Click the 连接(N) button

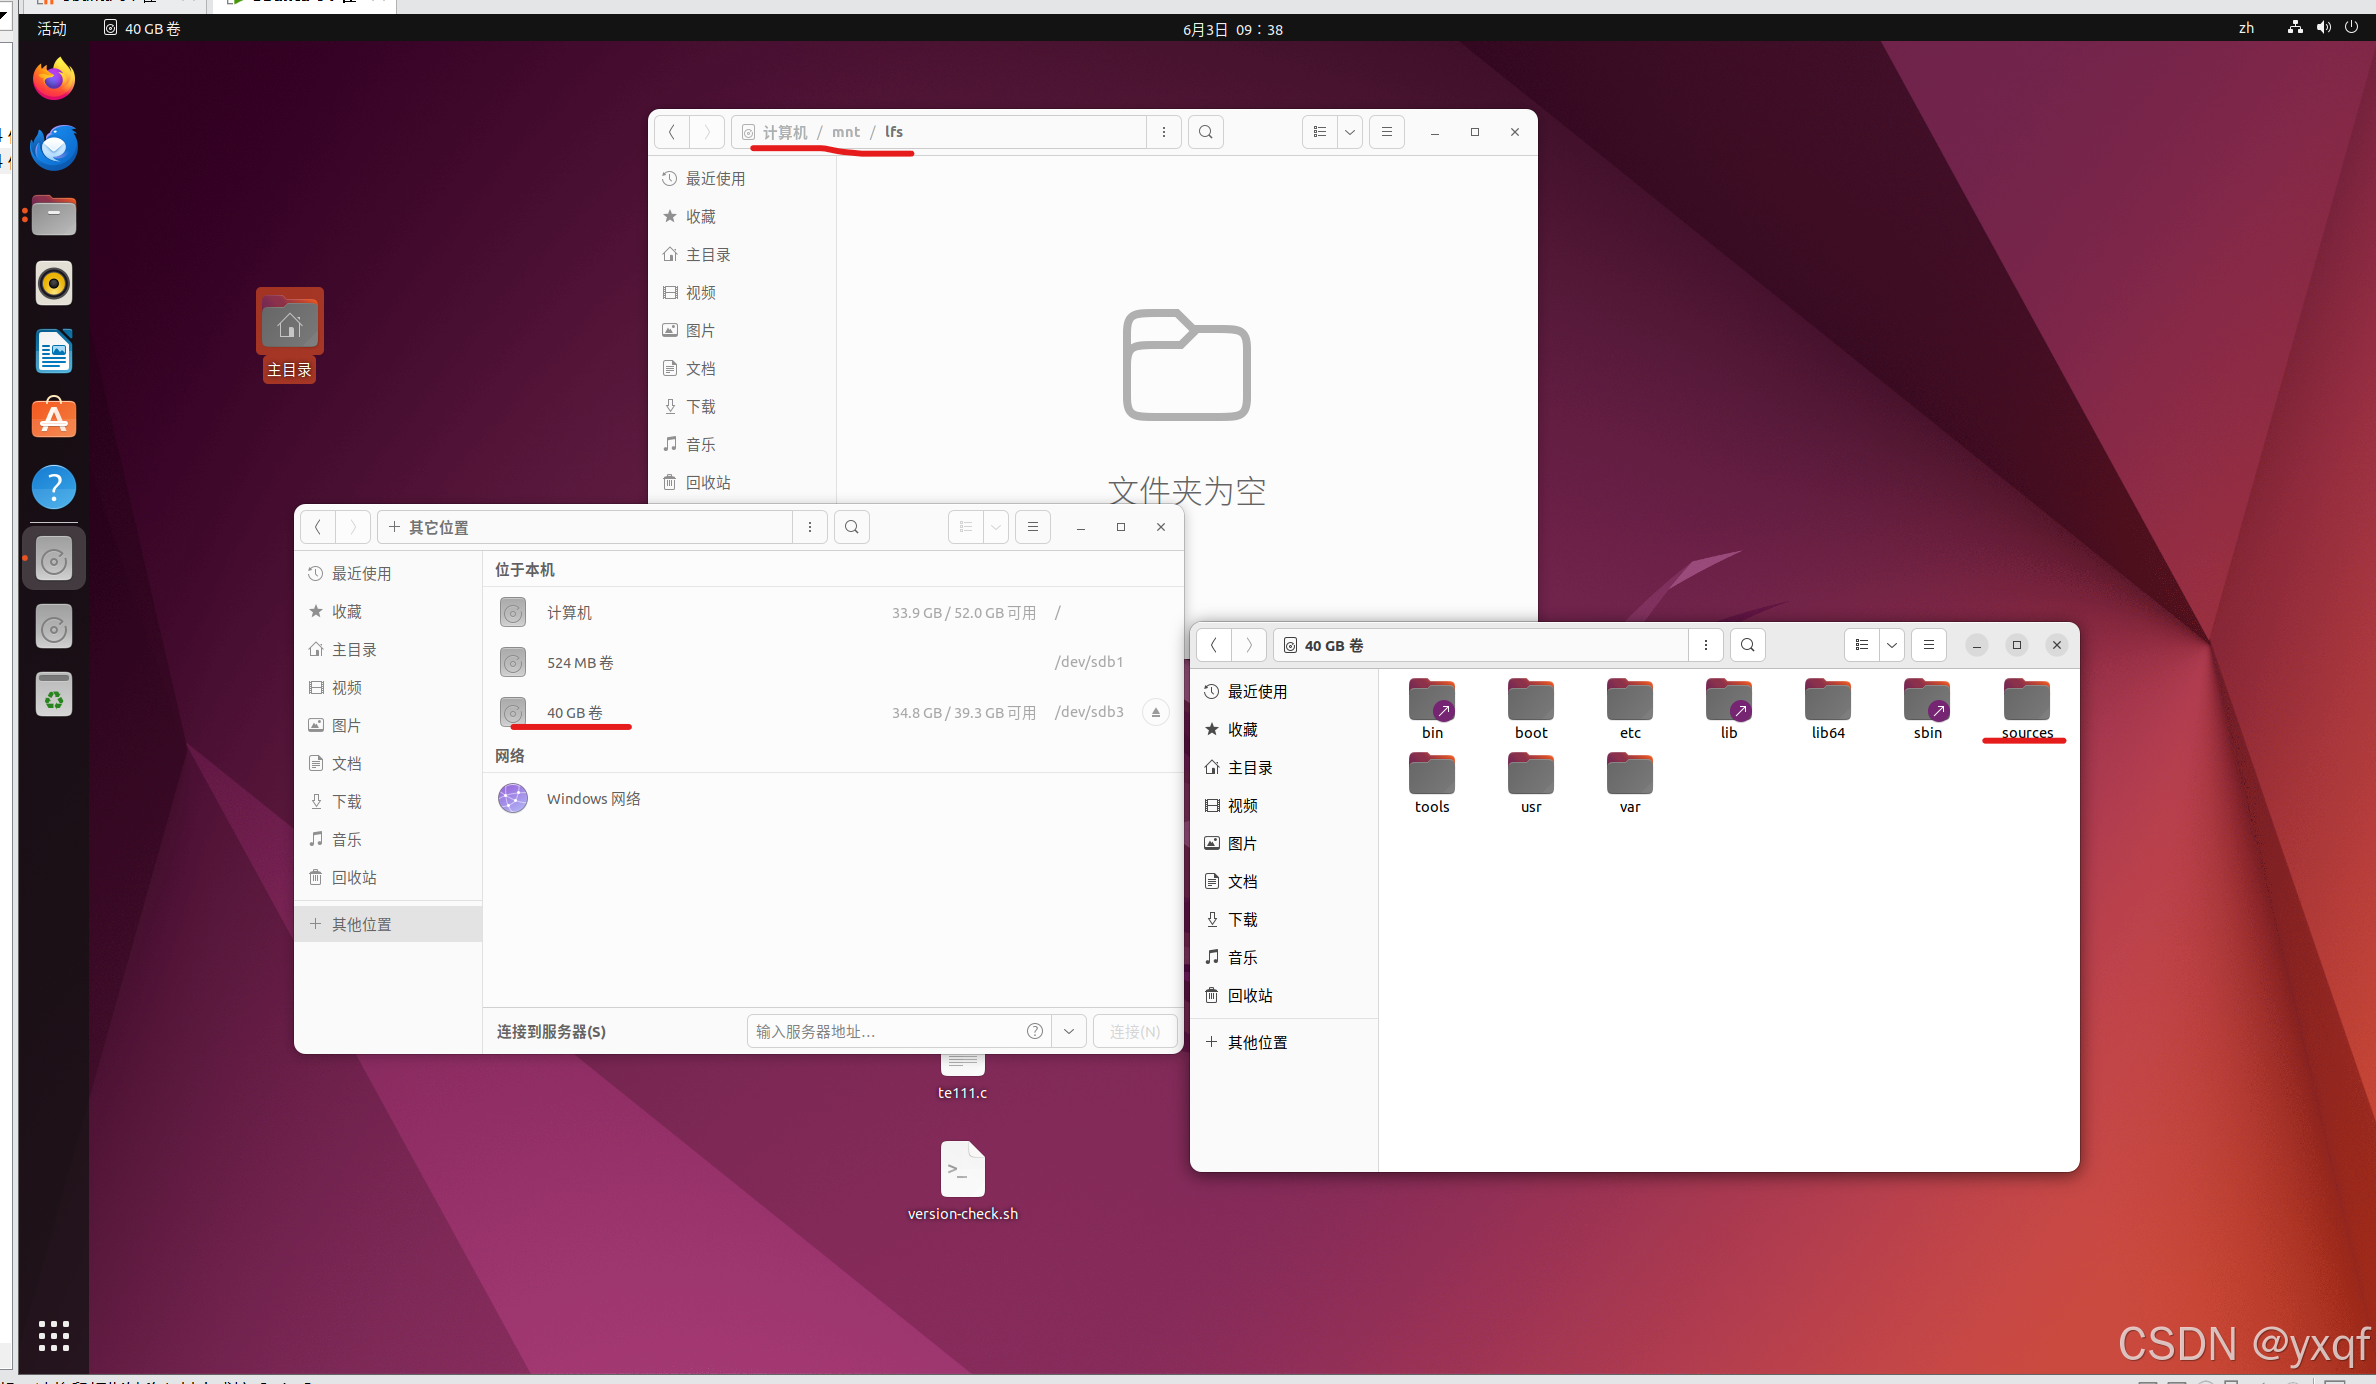[x=1134, y=1031]
